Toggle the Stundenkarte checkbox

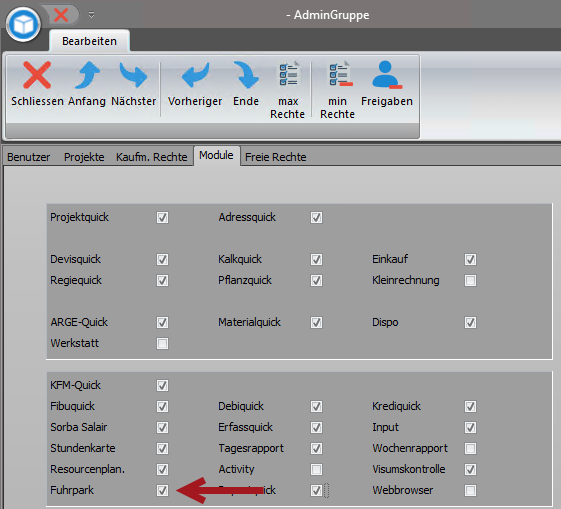point(162,449)
